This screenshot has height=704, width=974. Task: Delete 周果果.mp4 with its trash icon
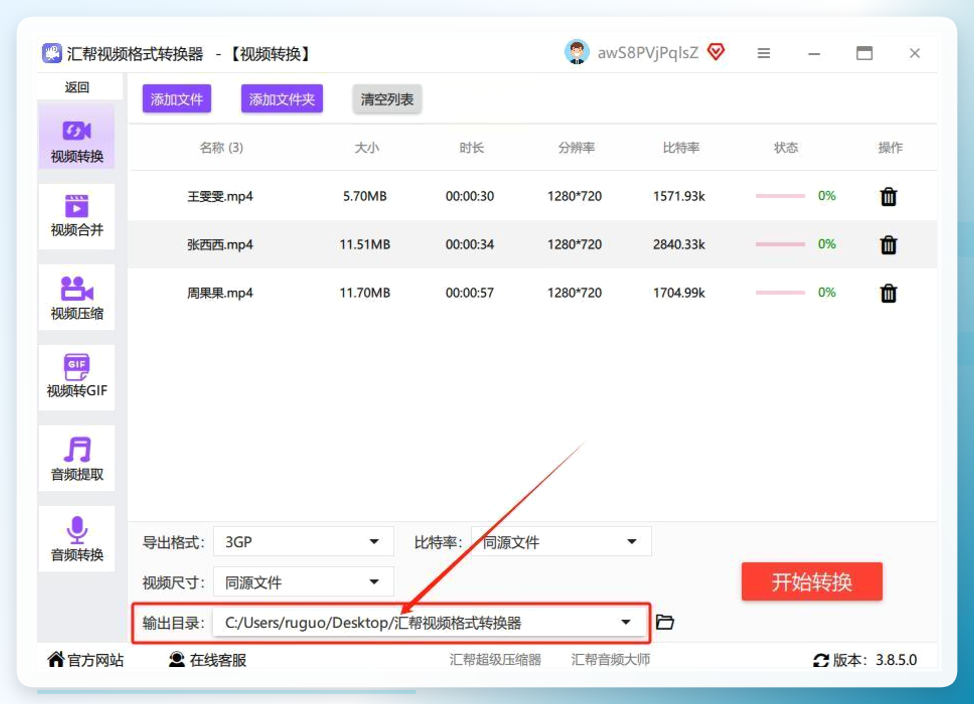[x=888, y=293]
